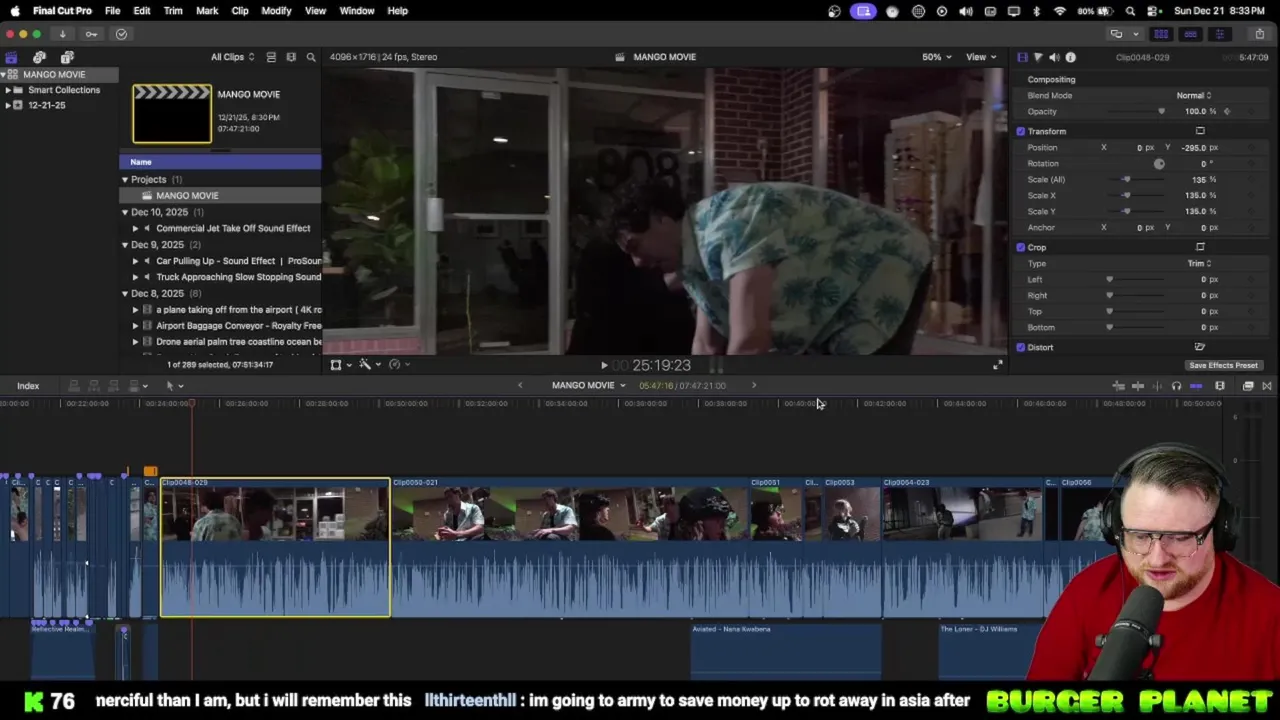Select Commercial Jet Take Off Sound Effect clip
Screen dimensions: 1280x720
tap(233, 228)
